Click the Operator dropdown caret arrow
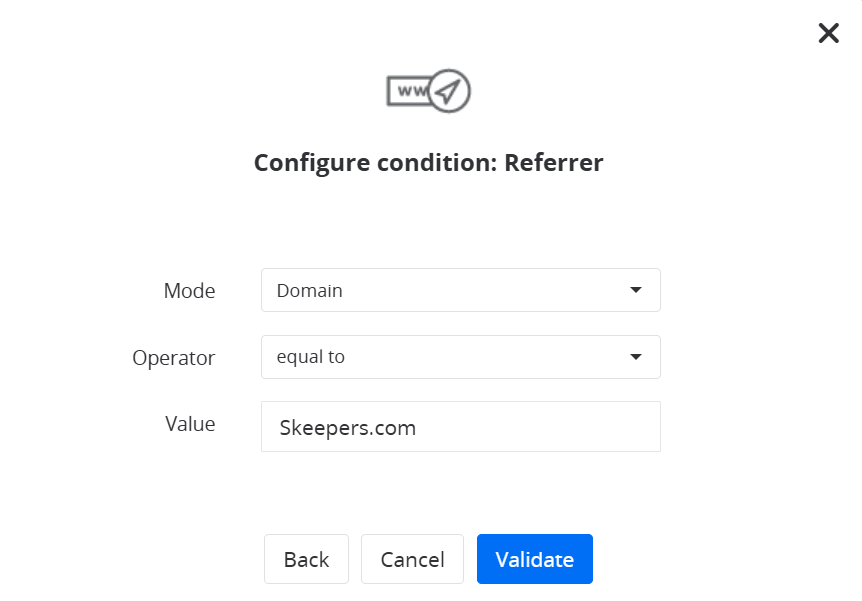This screenshot has width=862, height=601. (x=636, y=357)
